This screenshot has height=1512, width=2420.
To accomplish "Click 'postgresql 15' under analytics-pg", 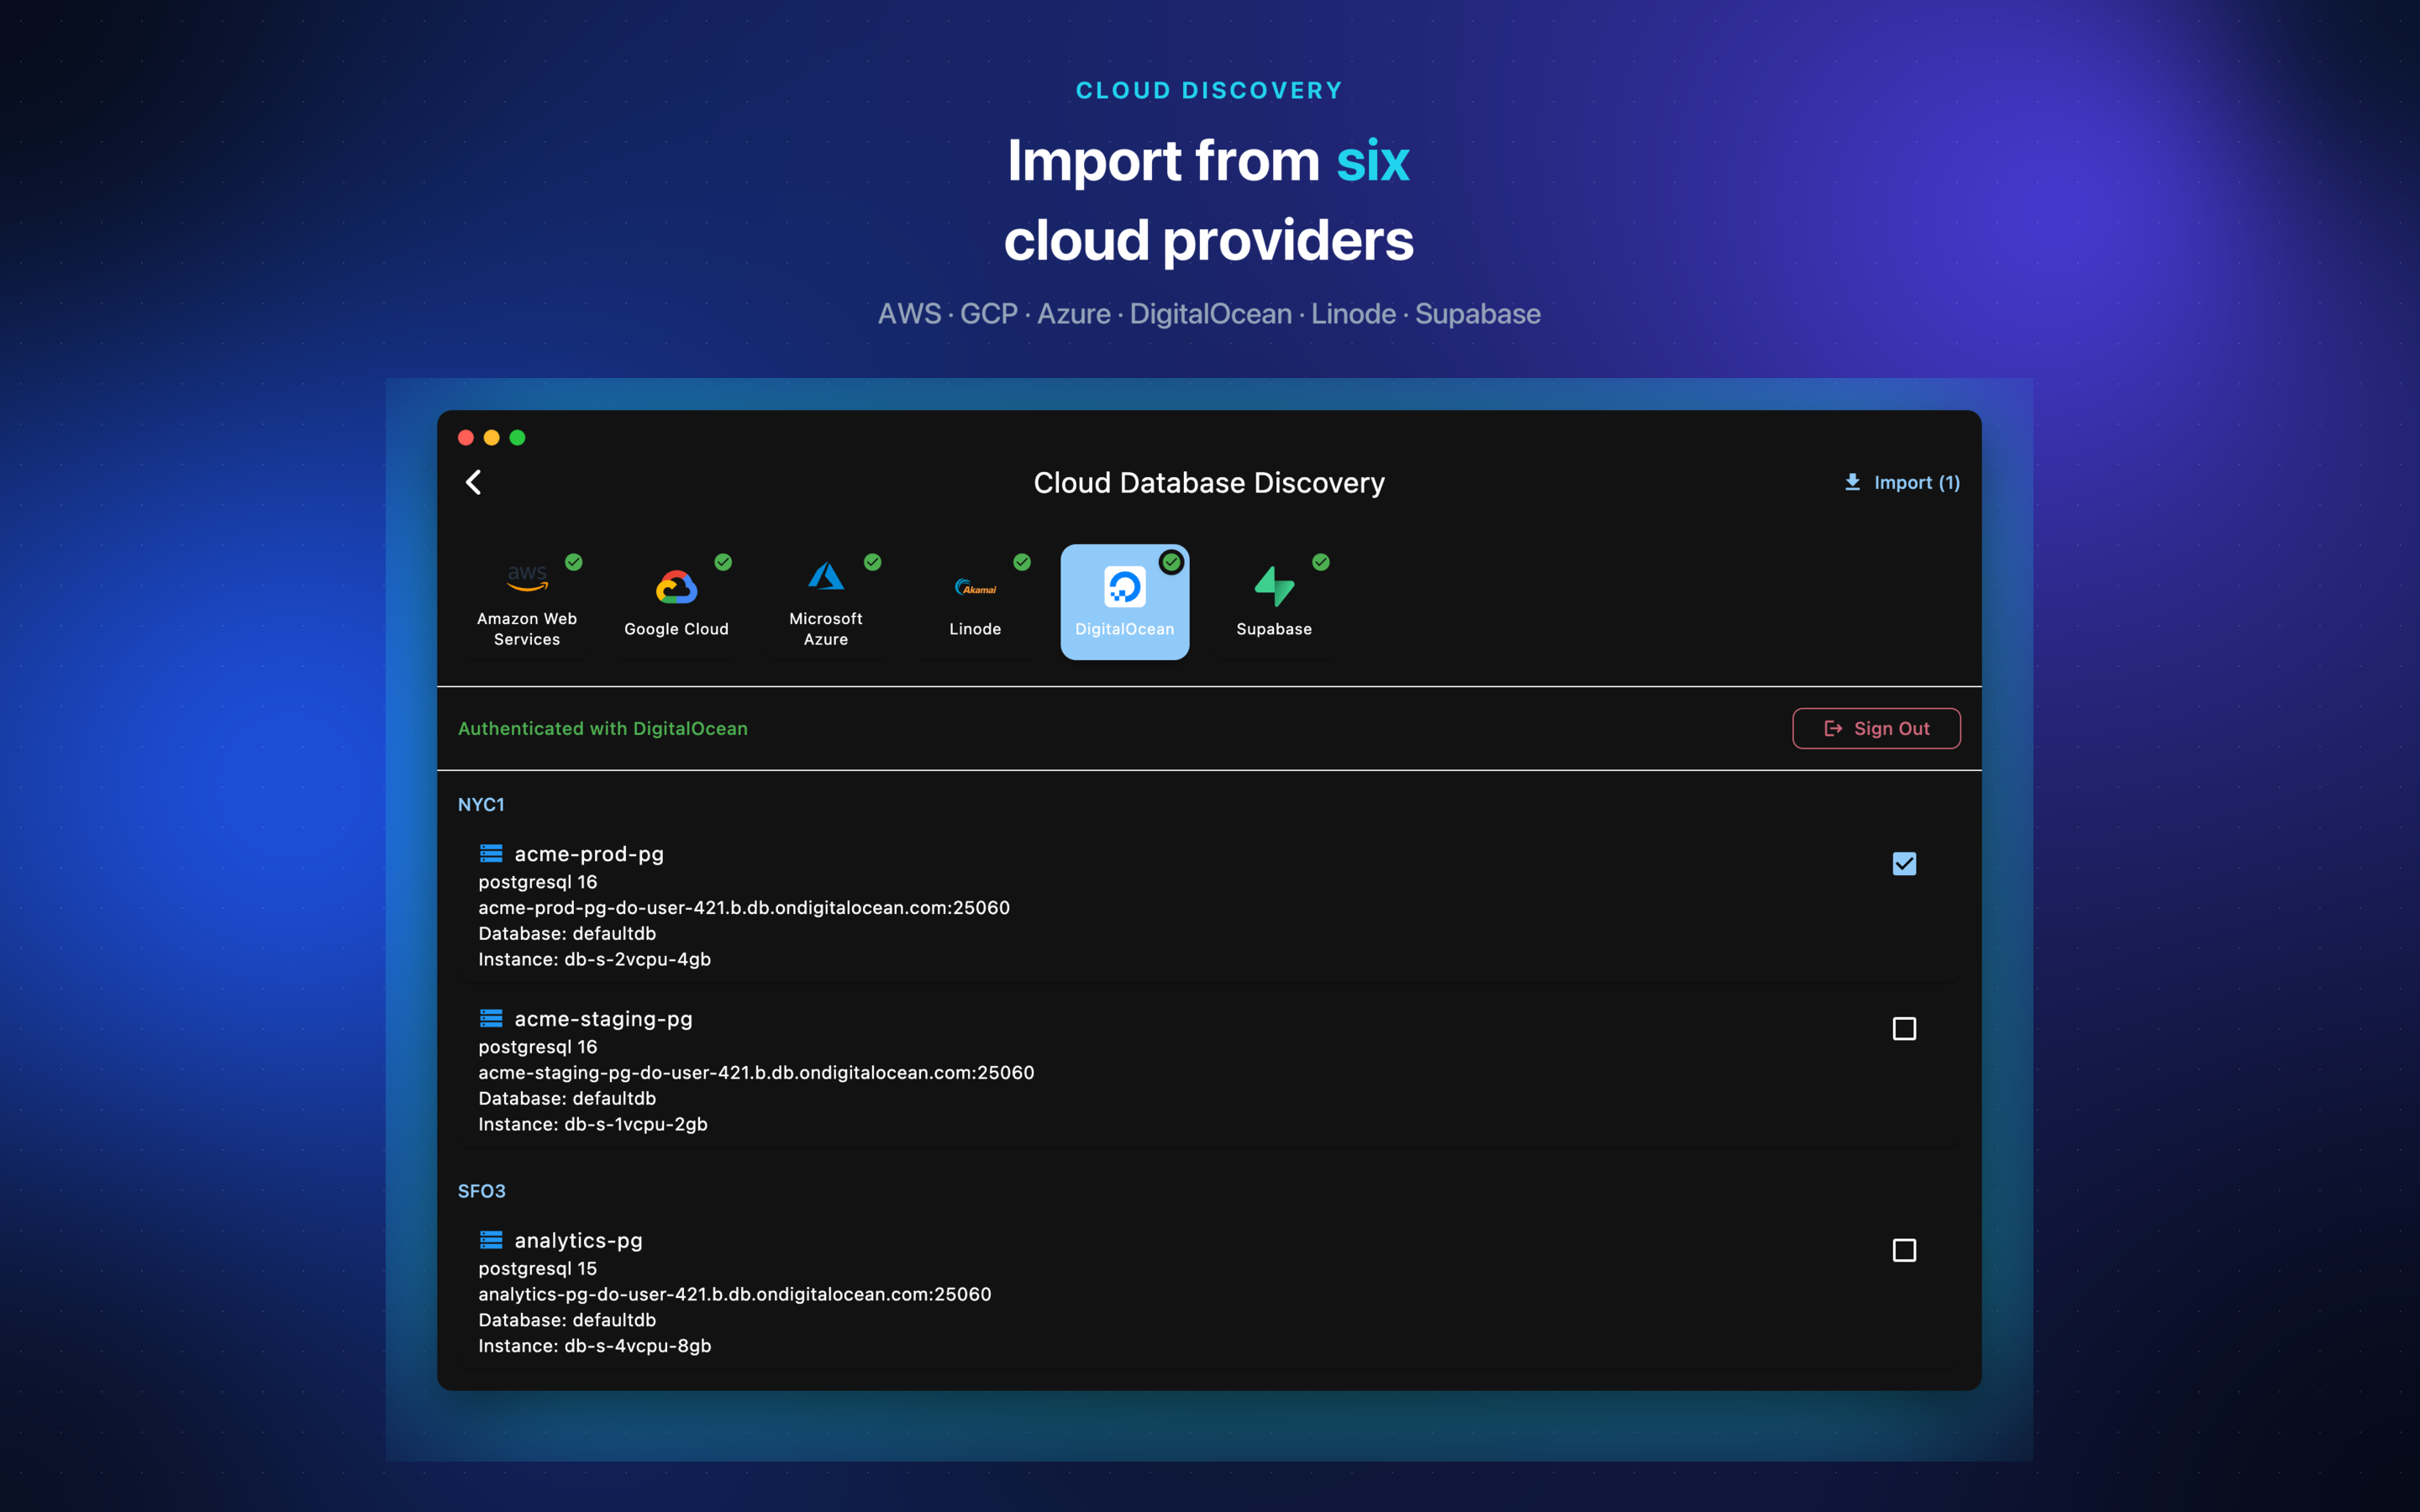I will coord(538,1269).
